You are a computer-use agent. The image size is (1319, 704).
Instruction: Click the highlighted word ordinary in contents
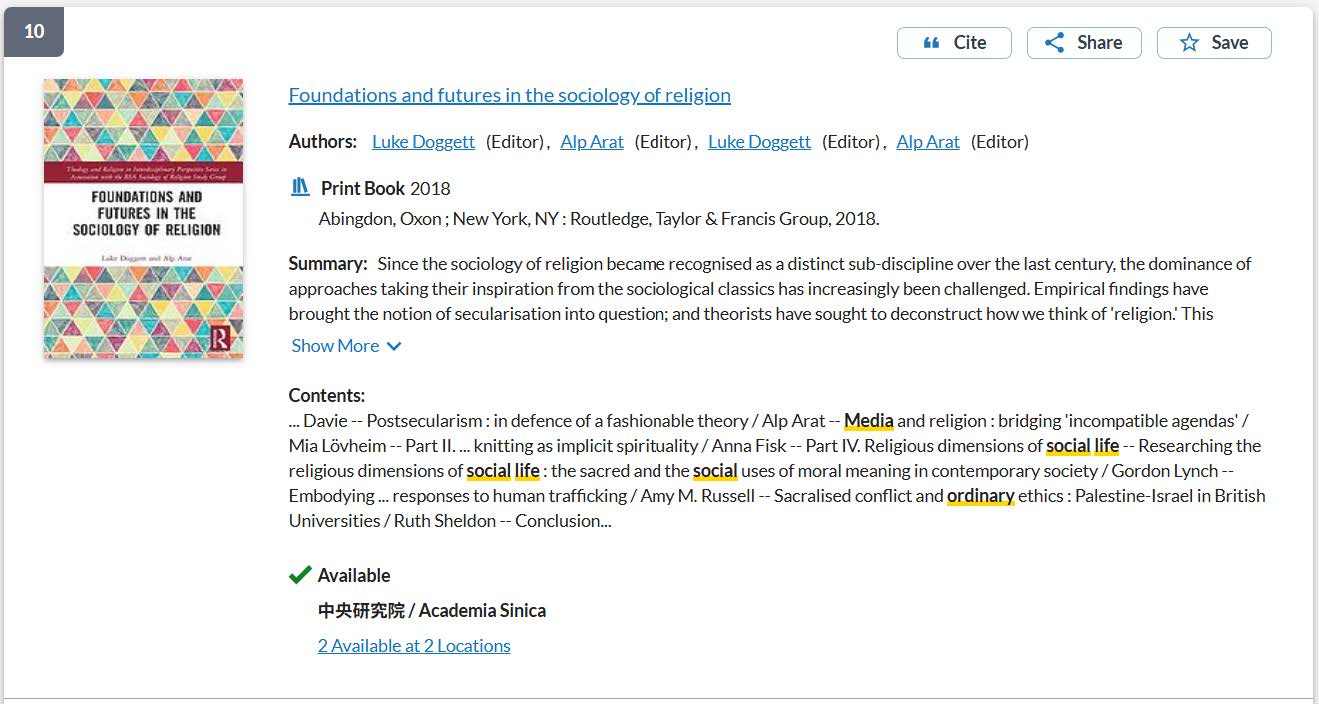point(980,496)
